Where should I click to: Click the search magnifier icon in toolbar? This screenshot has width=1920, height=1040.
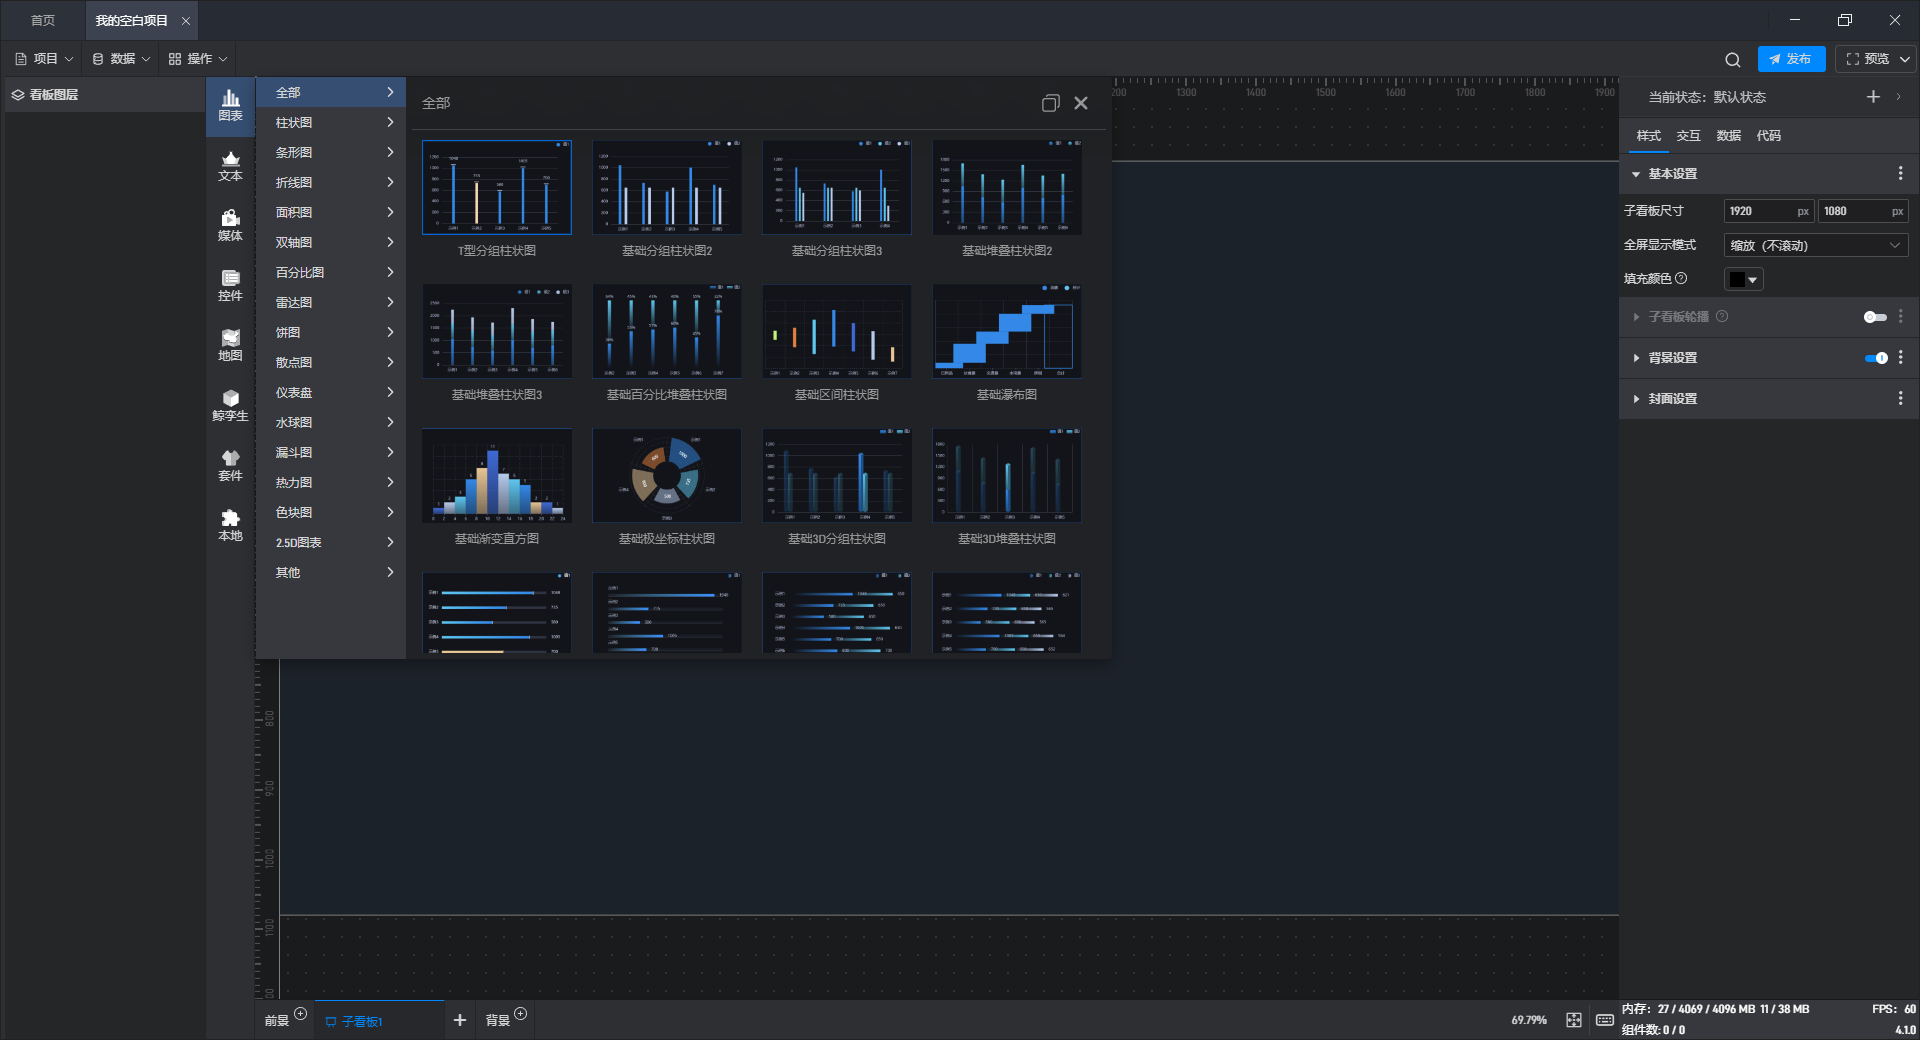coord(1733,60)
